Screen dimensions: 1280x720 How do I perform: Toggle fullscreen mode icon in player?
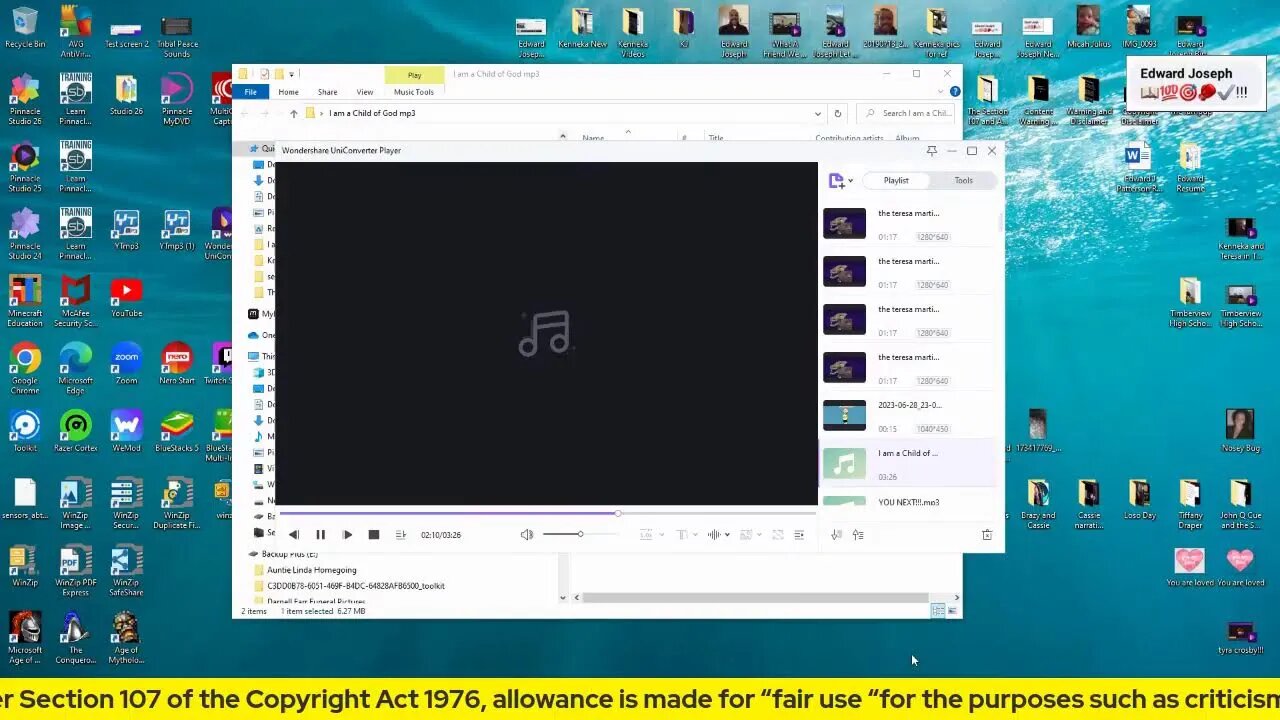pyautogui.click(x=778, y=535)
